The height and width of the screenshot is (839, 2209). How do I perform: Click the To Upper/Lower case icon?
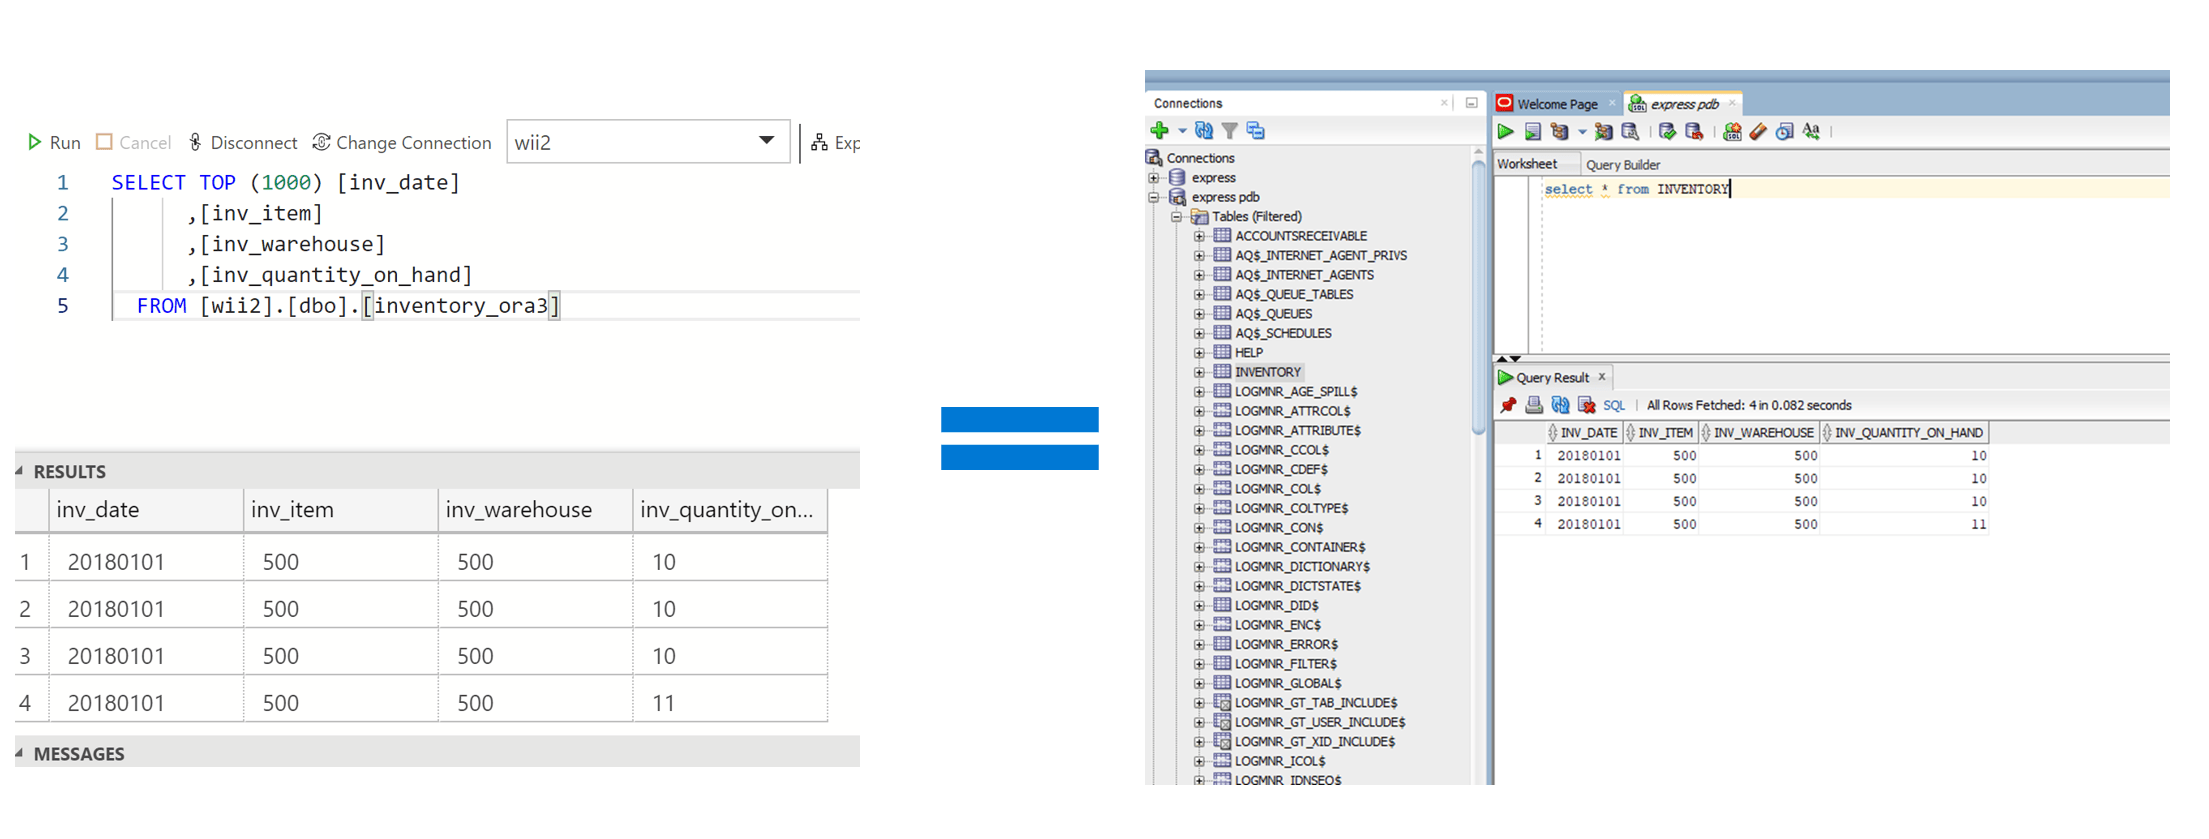1812,131
